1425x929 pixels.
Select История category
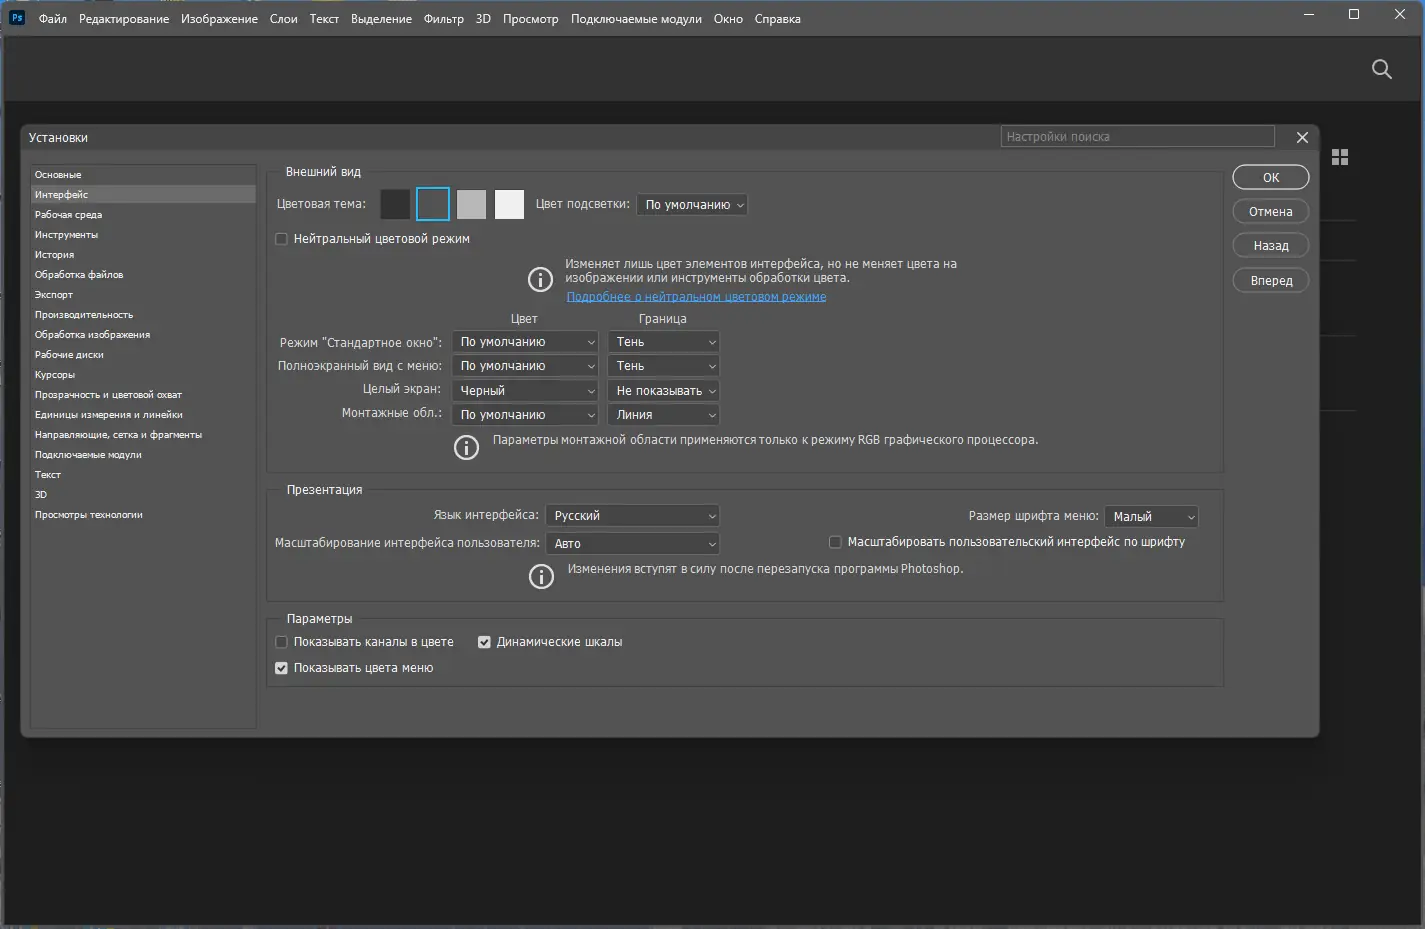coord(143,255)
